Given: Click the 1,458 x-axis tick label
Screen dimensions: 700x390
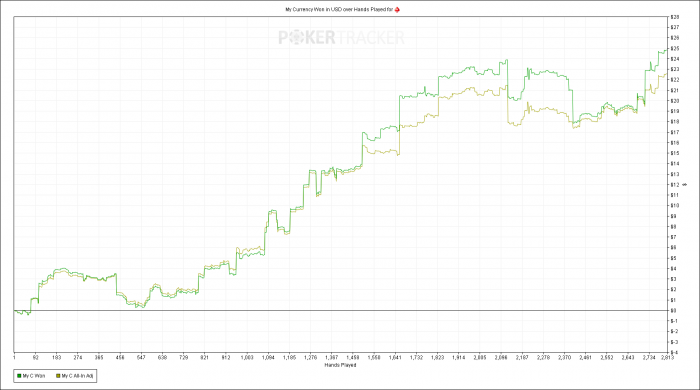Looking at the screenshot, I should [x=353, y=357].
